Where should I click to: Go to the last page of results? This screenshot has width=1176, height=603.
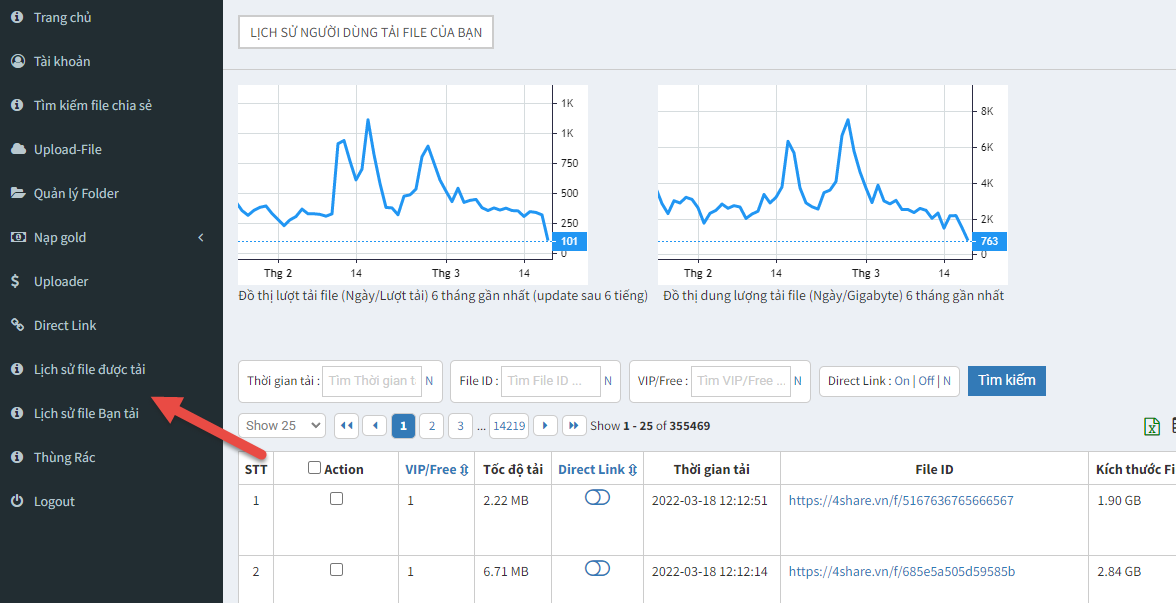pos(574,426)
